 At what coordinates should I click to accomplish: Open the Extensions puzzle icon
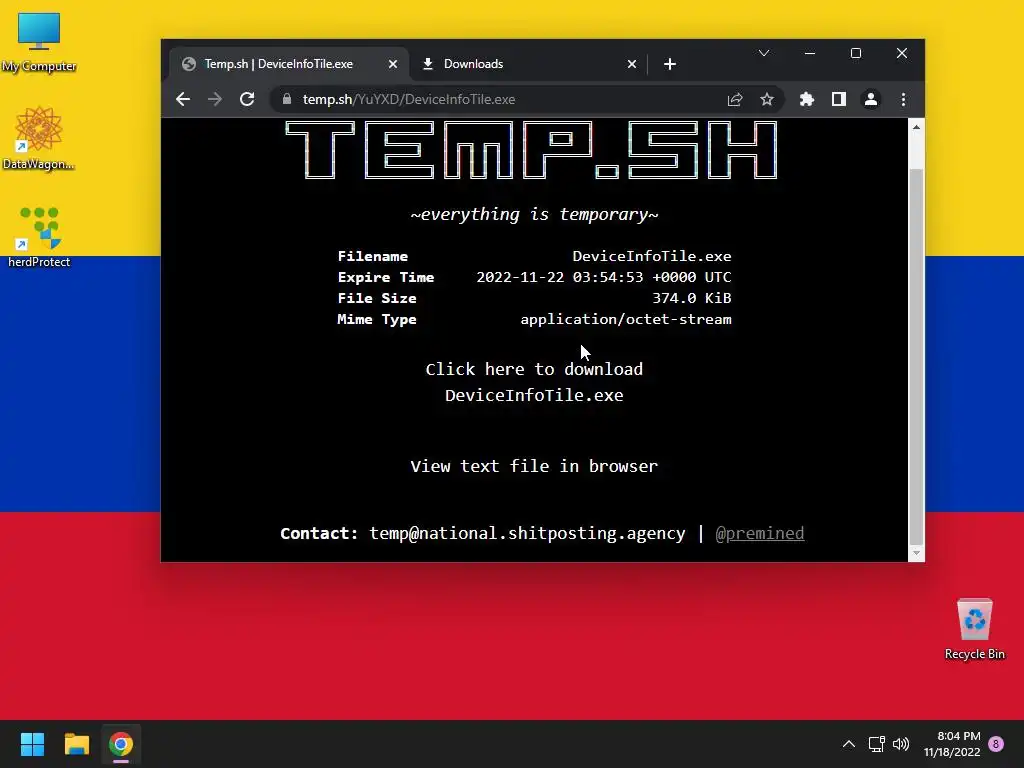807,99
